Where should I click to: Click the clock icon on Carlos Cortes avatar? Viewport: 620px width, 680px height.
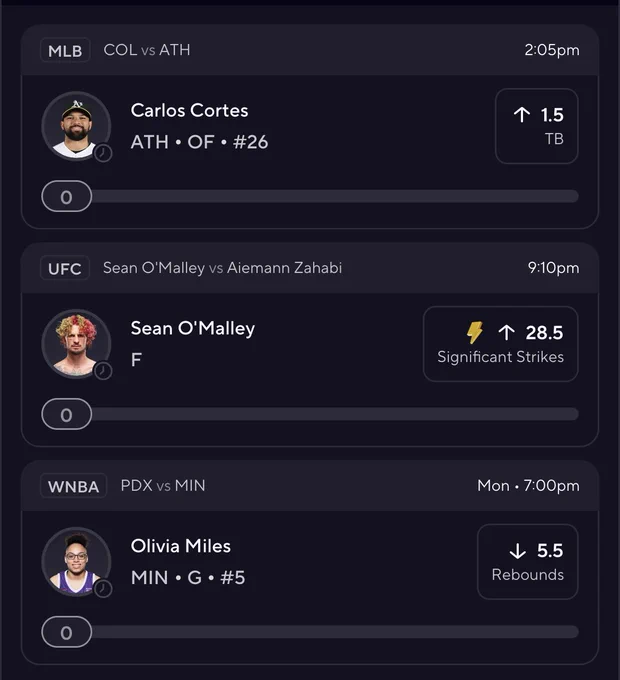coord(103,153)
